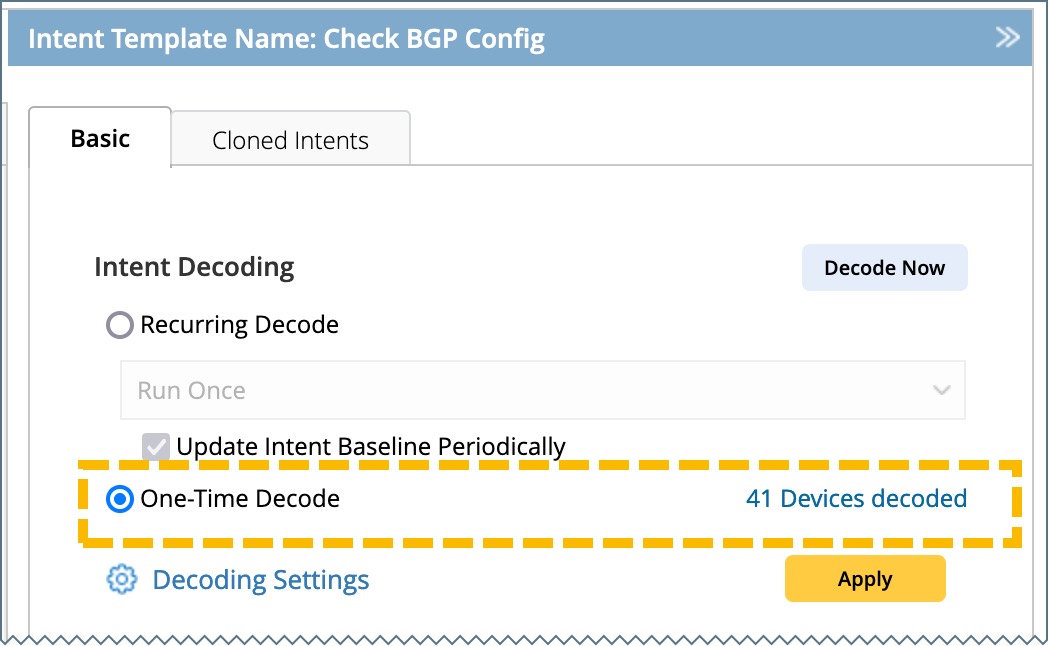This screenshot has width=1048, height=646.
Task: Switch to the Basic tab
Action: [x=100, y=138]
